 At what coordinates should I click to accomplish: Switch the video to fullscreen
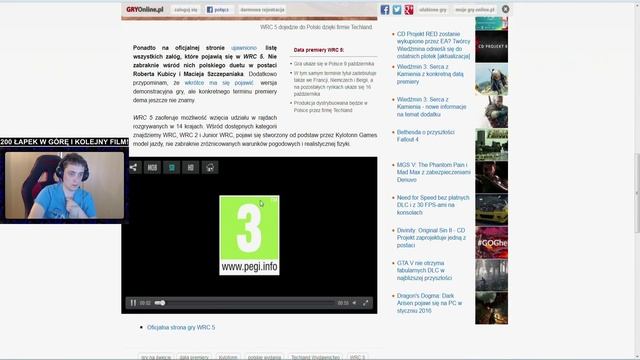pos(366,303)
